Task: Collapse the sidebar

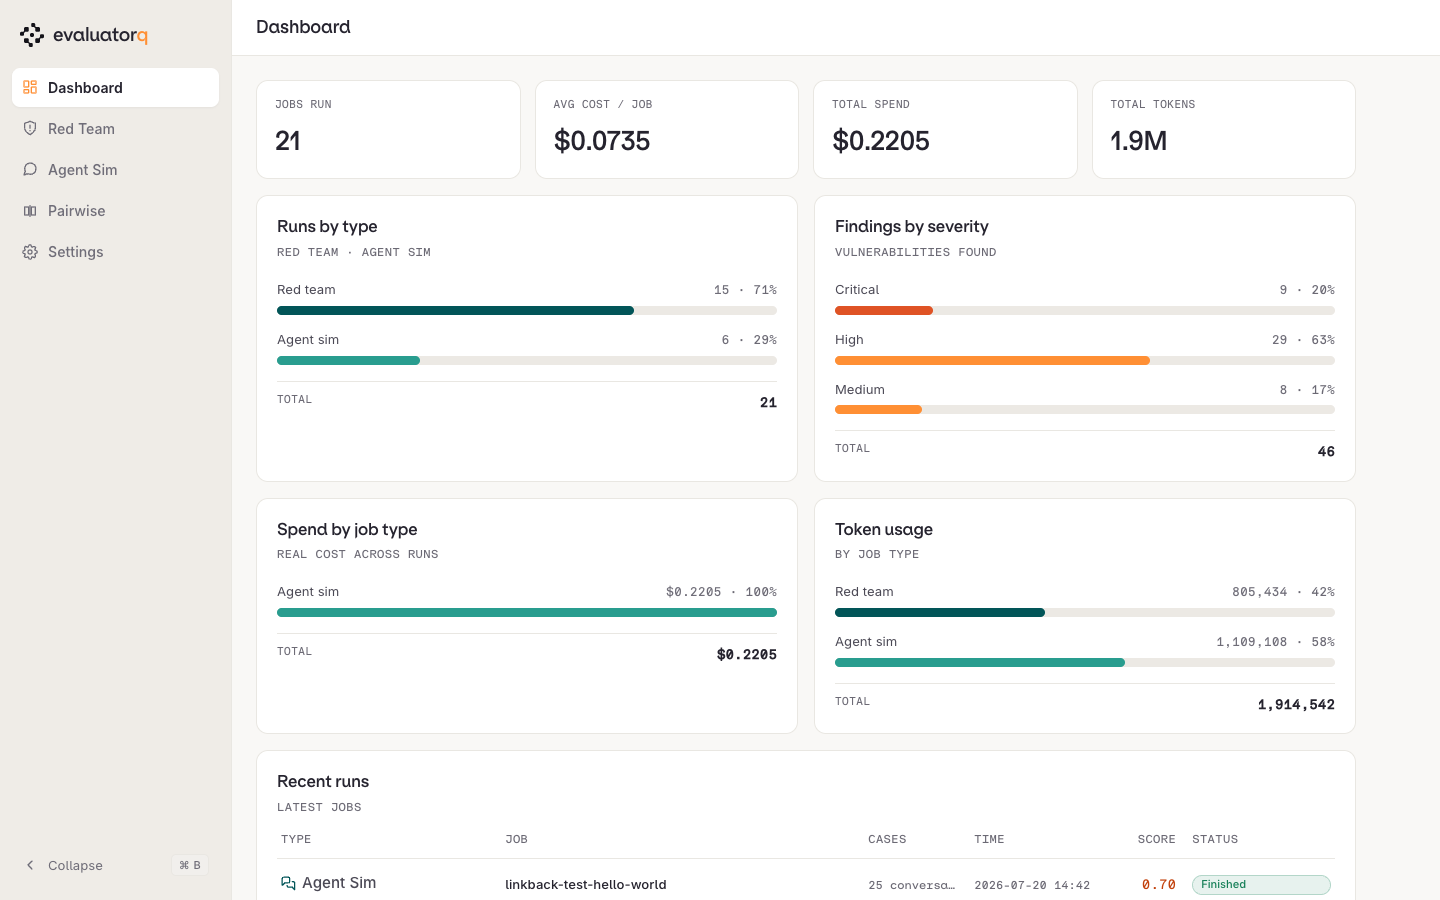Action: pyautogui.click(x=115, y=865)
